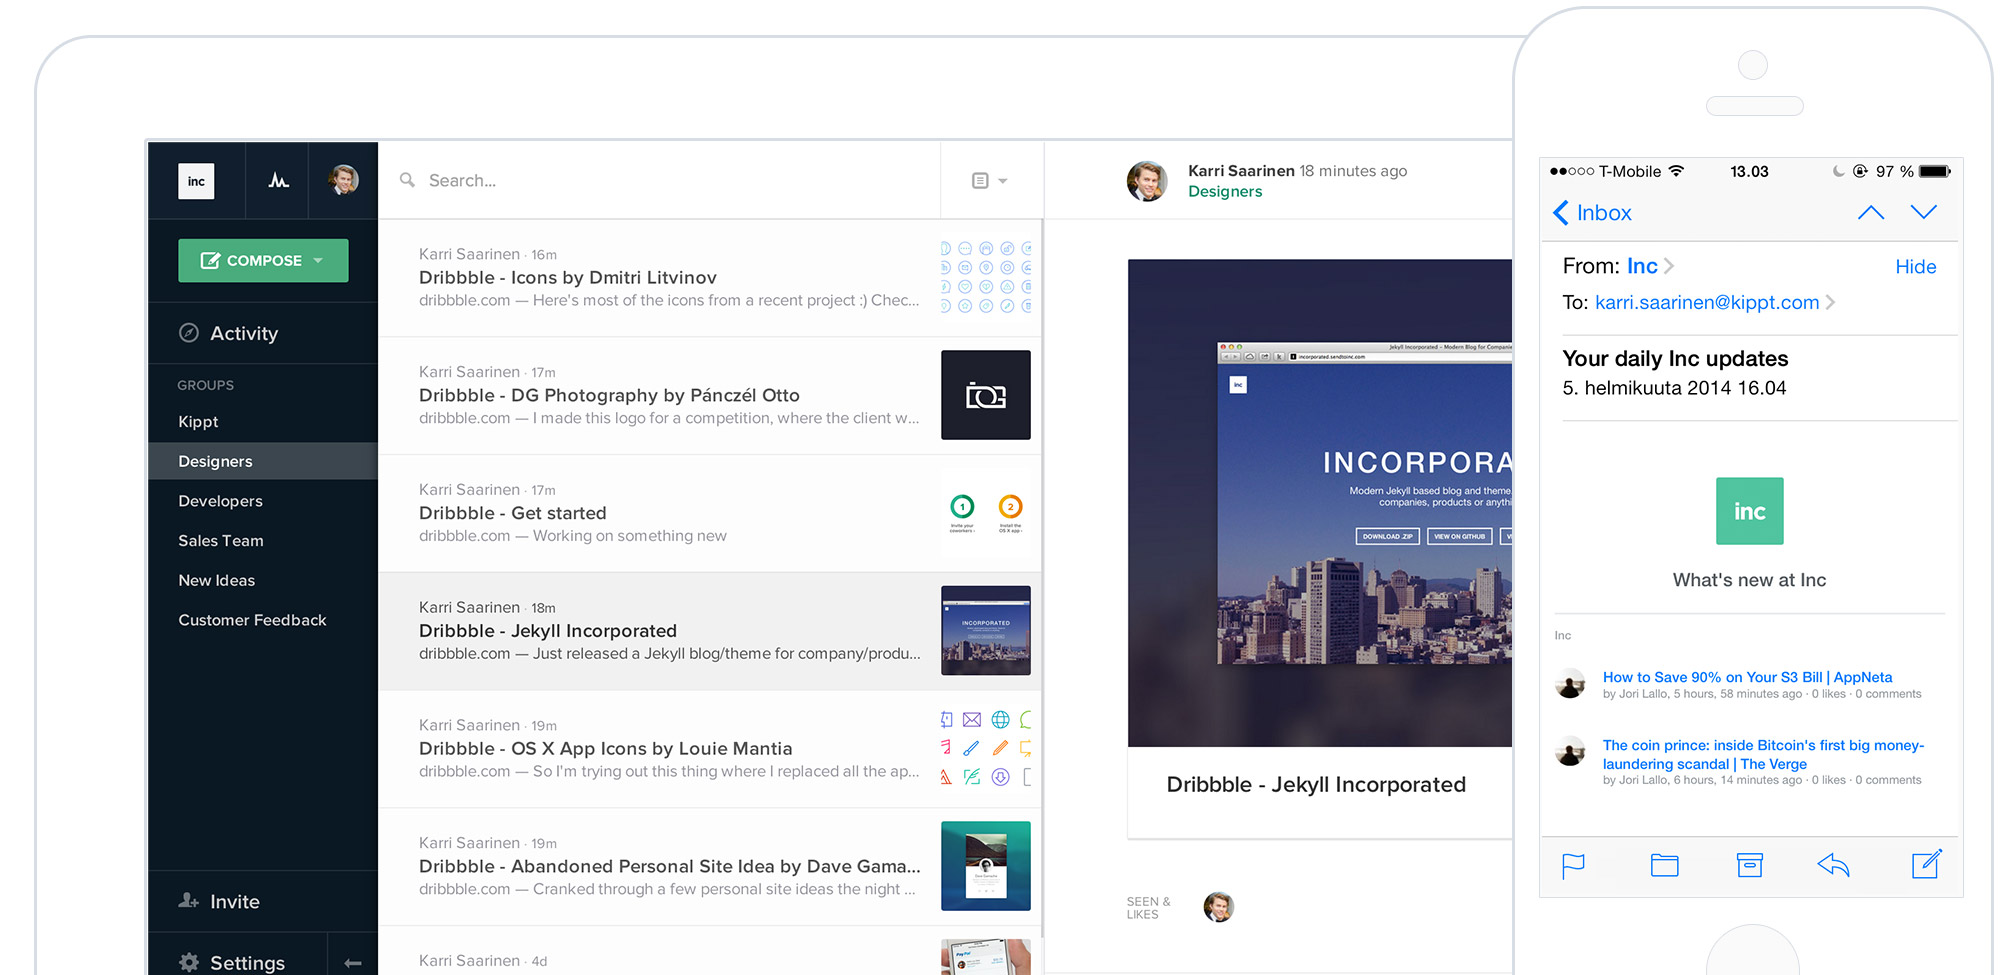Open the Activity compass icon

(188, 333)
